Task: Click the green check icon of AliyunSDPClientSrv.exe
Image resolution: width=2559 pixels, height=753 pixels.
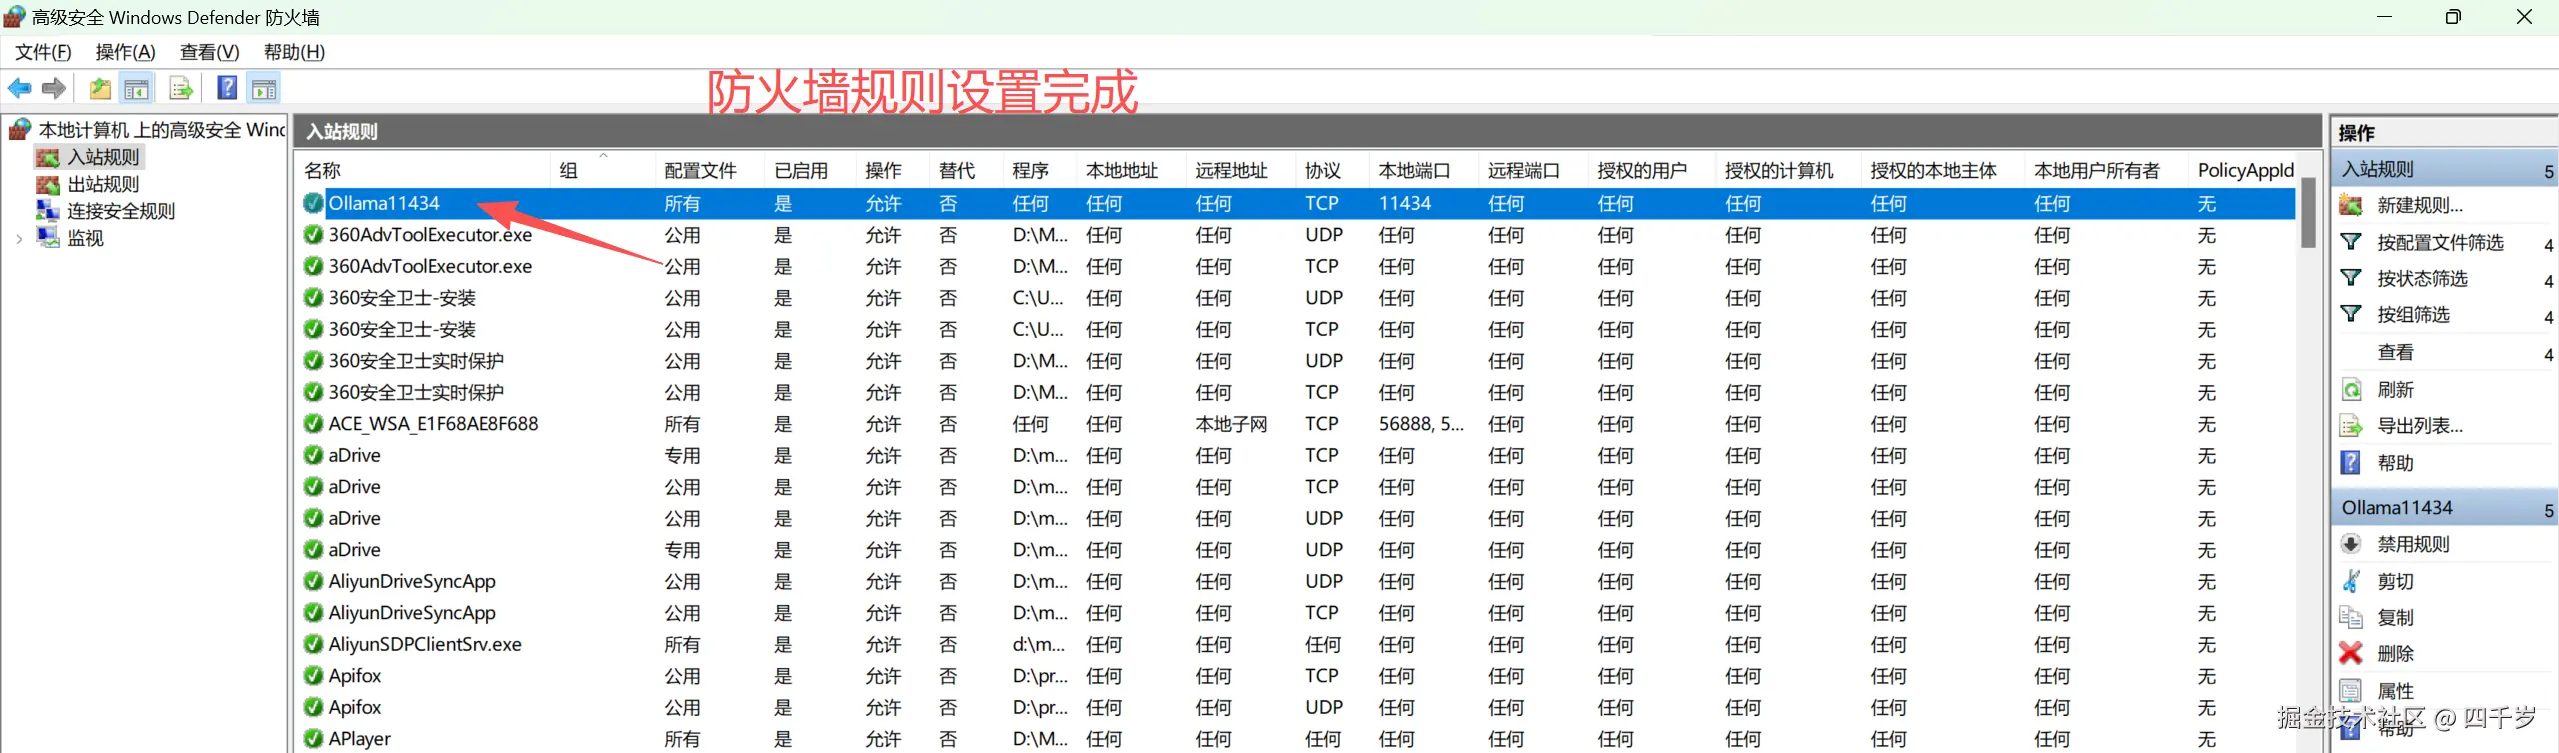Action: click(x=313, y=644)
